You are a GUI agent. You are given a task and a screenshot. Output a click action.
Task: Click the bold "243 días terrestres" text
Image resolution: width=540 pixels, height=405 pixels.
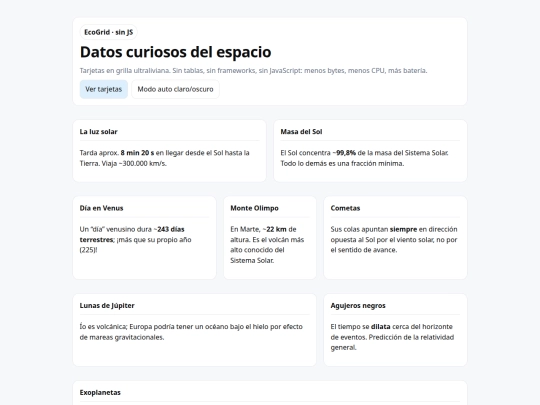tap(132, 234)
